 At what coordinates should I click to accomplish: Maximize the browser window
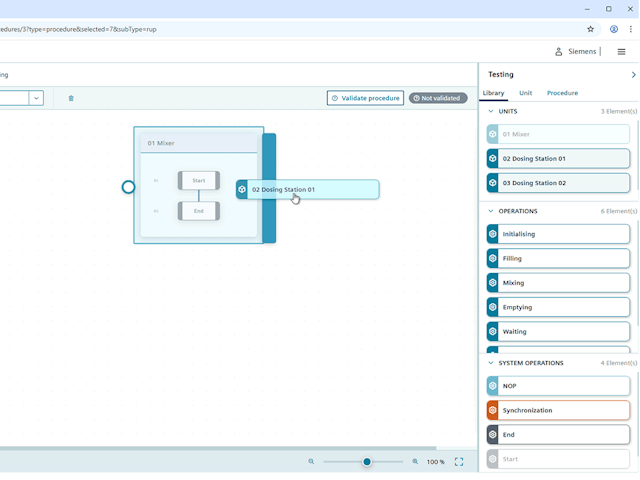(x=609, y=9)
